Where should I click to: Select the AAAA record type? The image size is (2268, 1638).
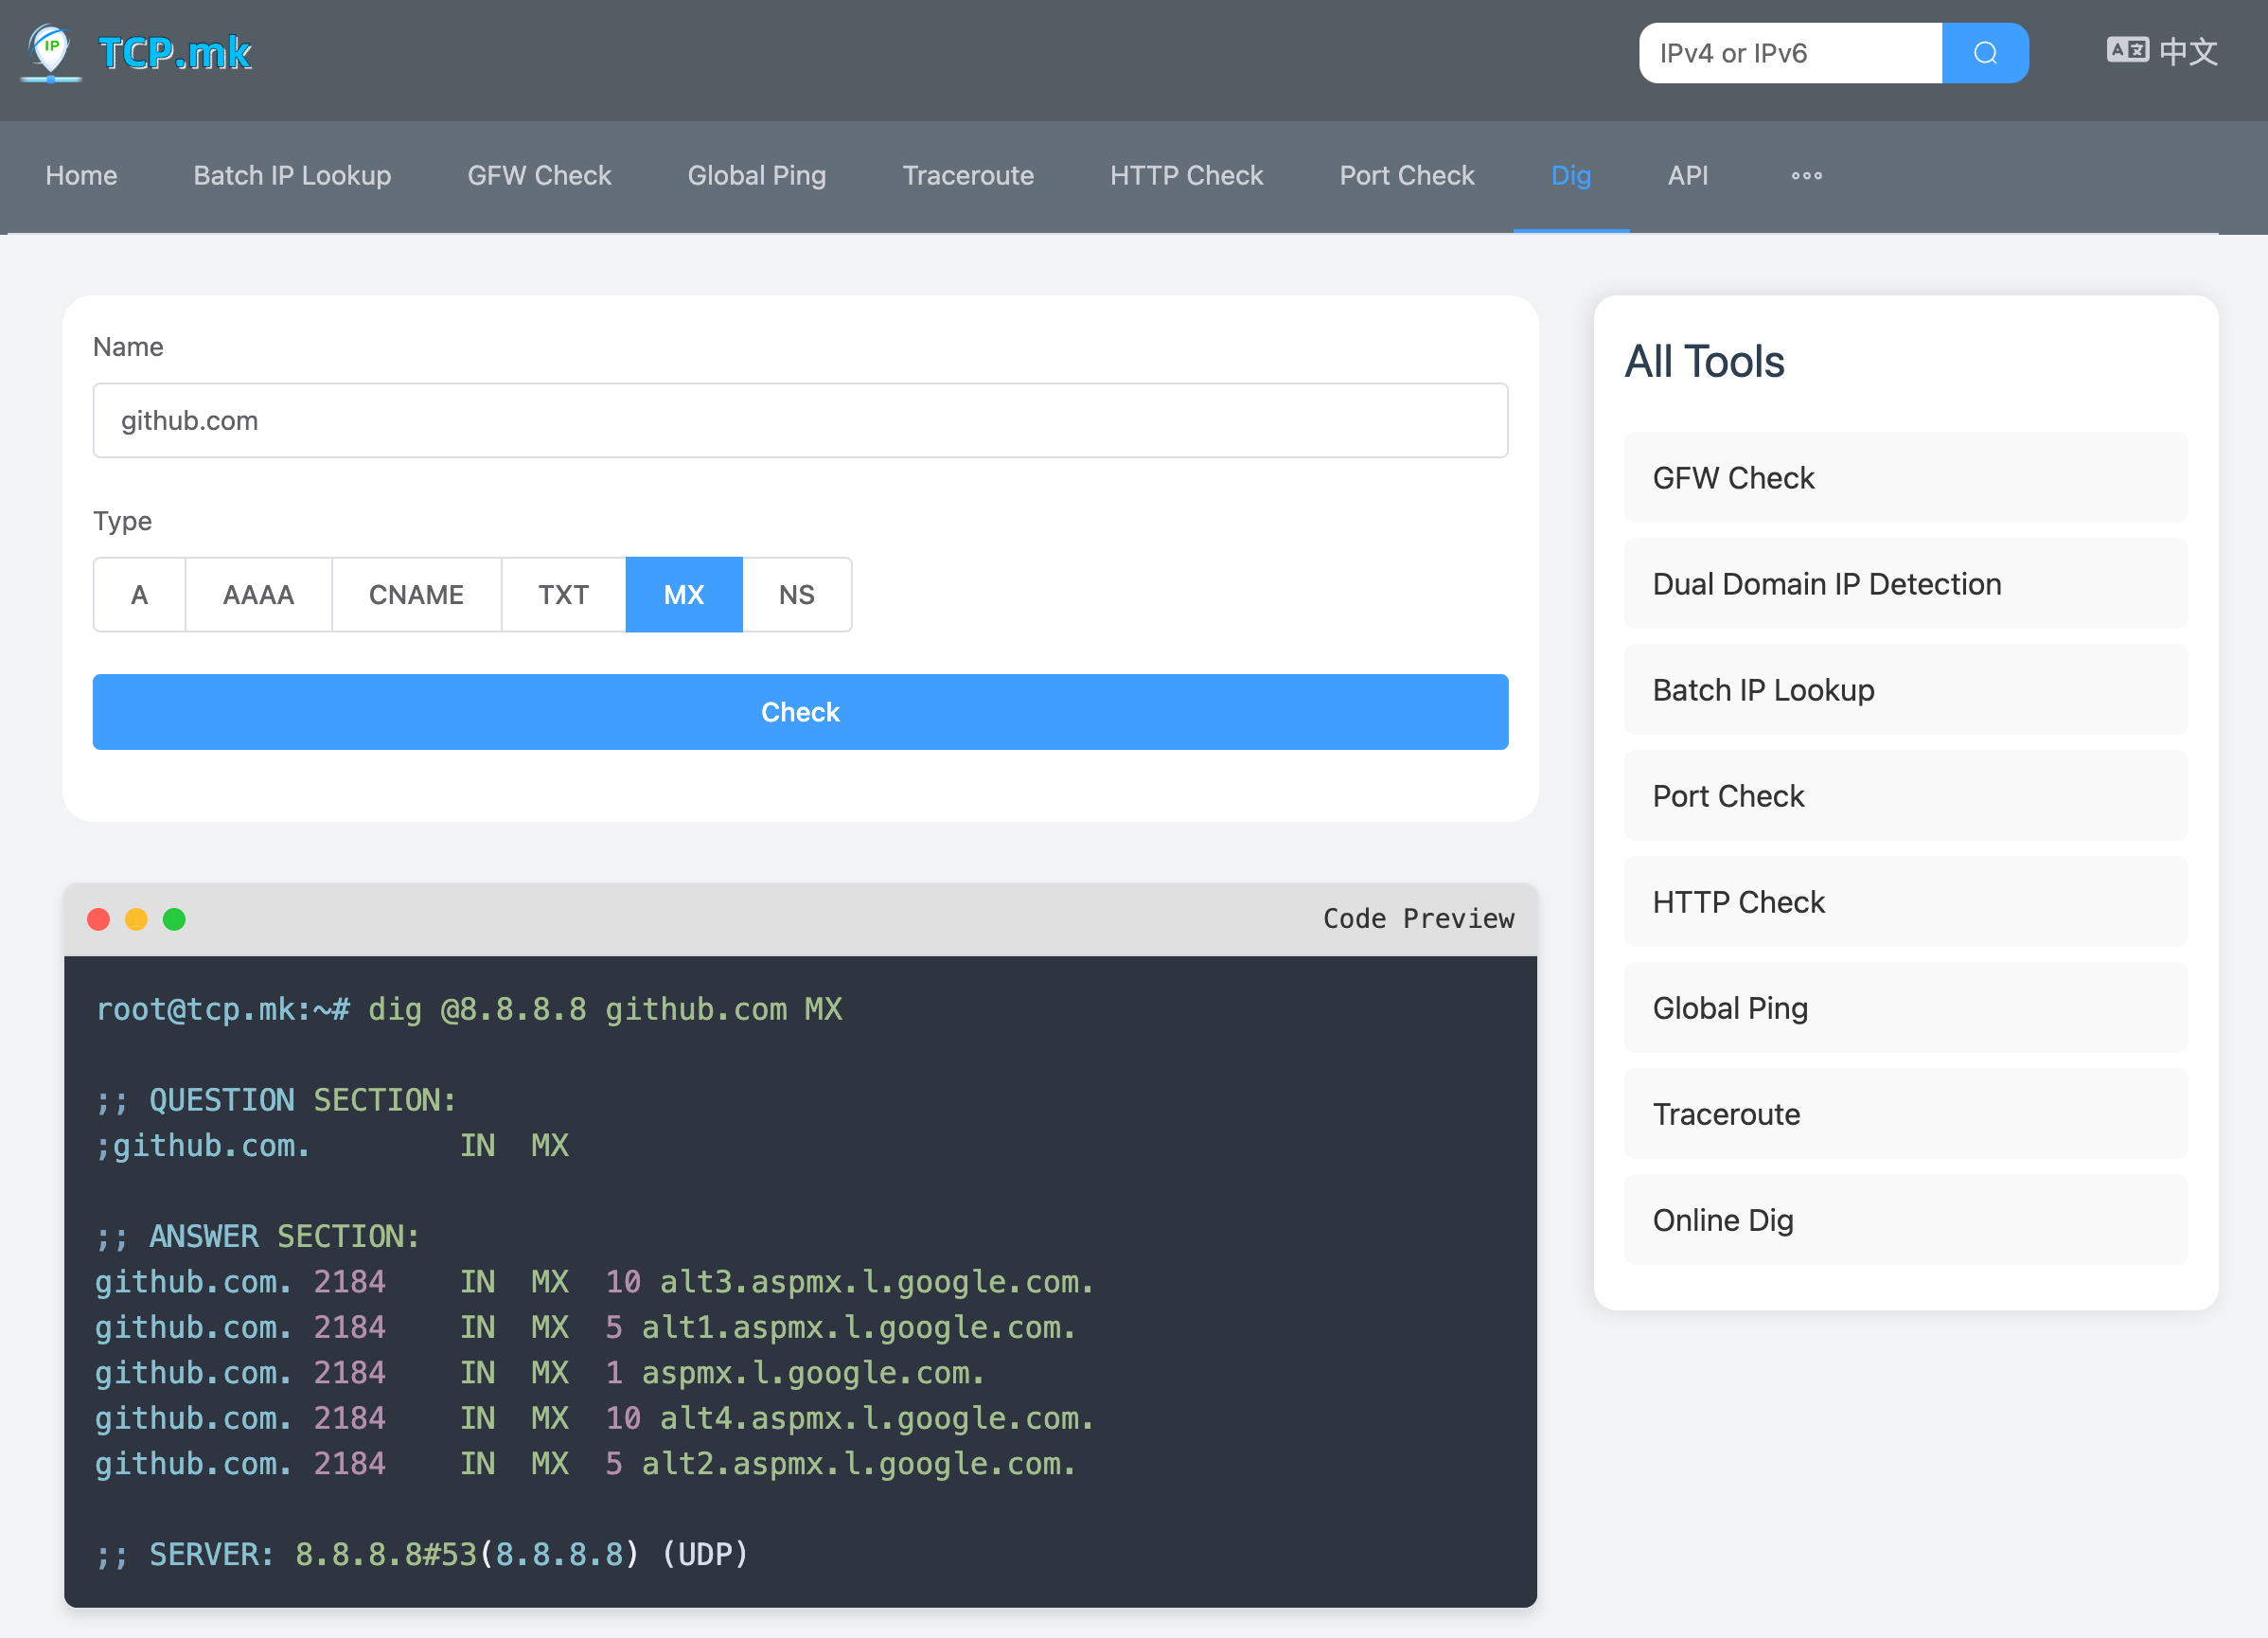tap(258, 595)
